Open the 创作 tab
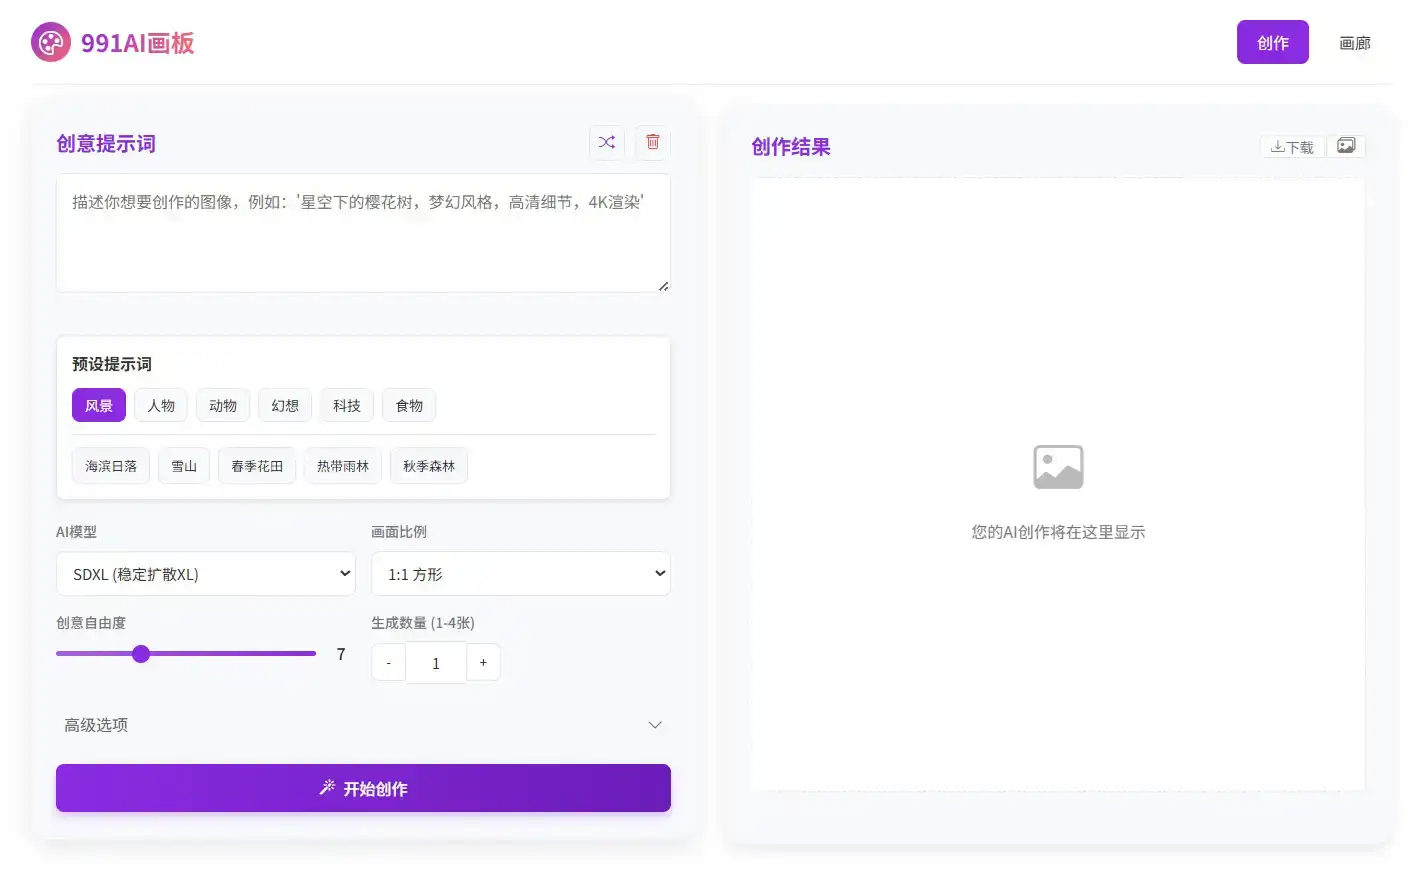 [1272, 42]
